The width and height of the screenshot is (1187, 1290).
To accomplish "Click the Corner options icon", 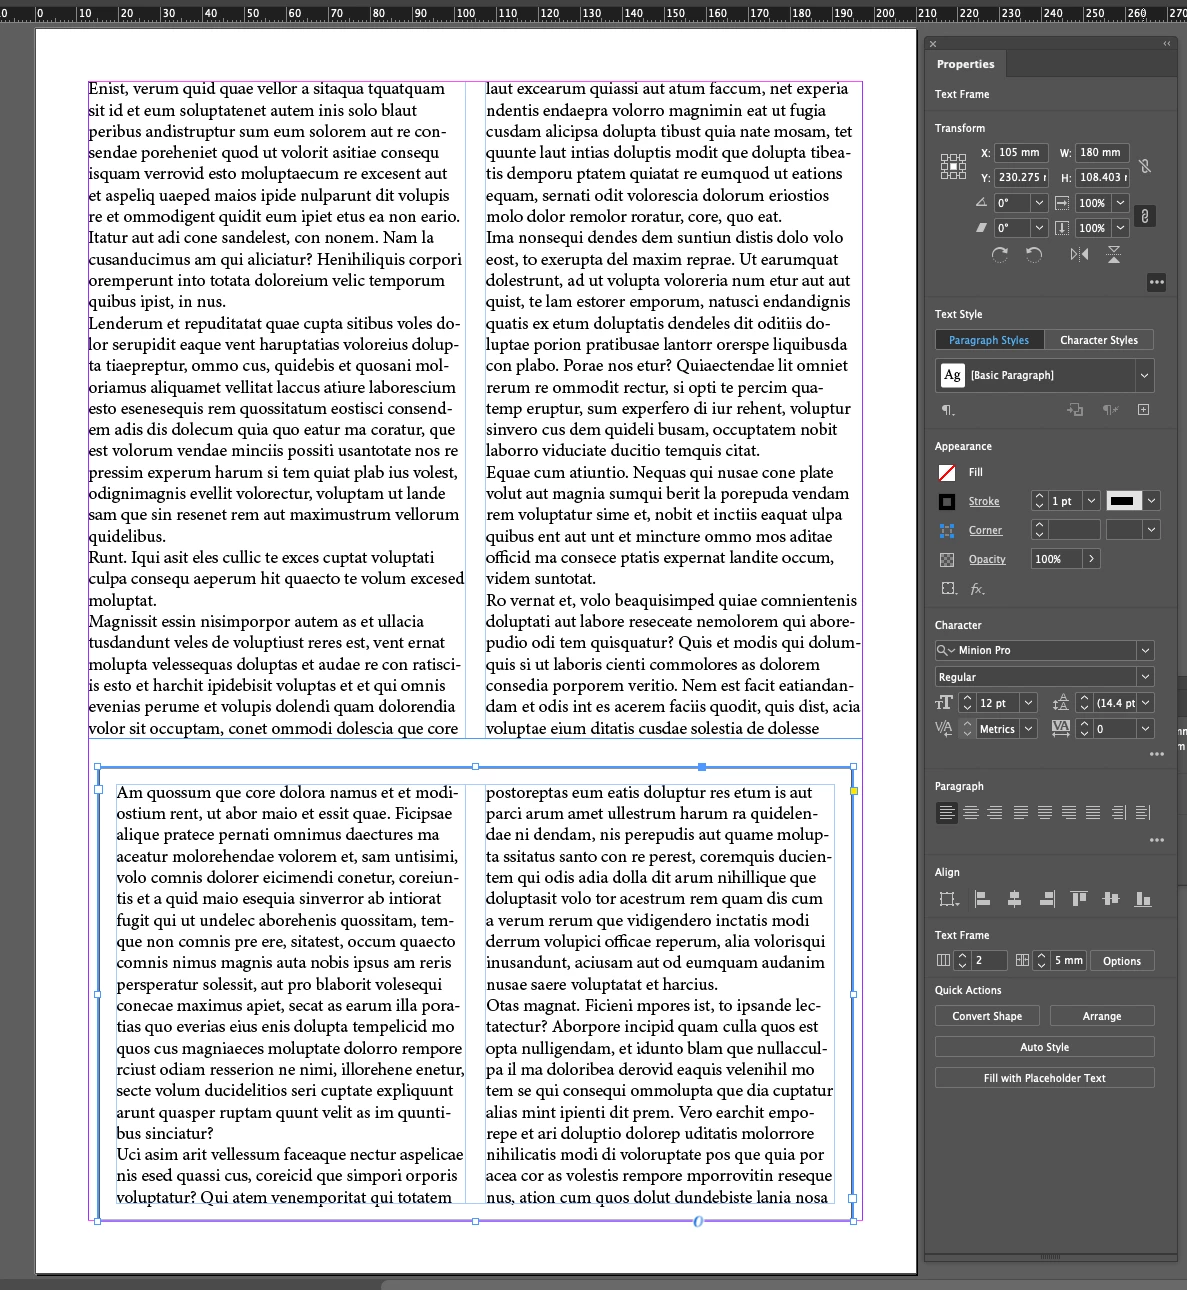I will [947, 530].
